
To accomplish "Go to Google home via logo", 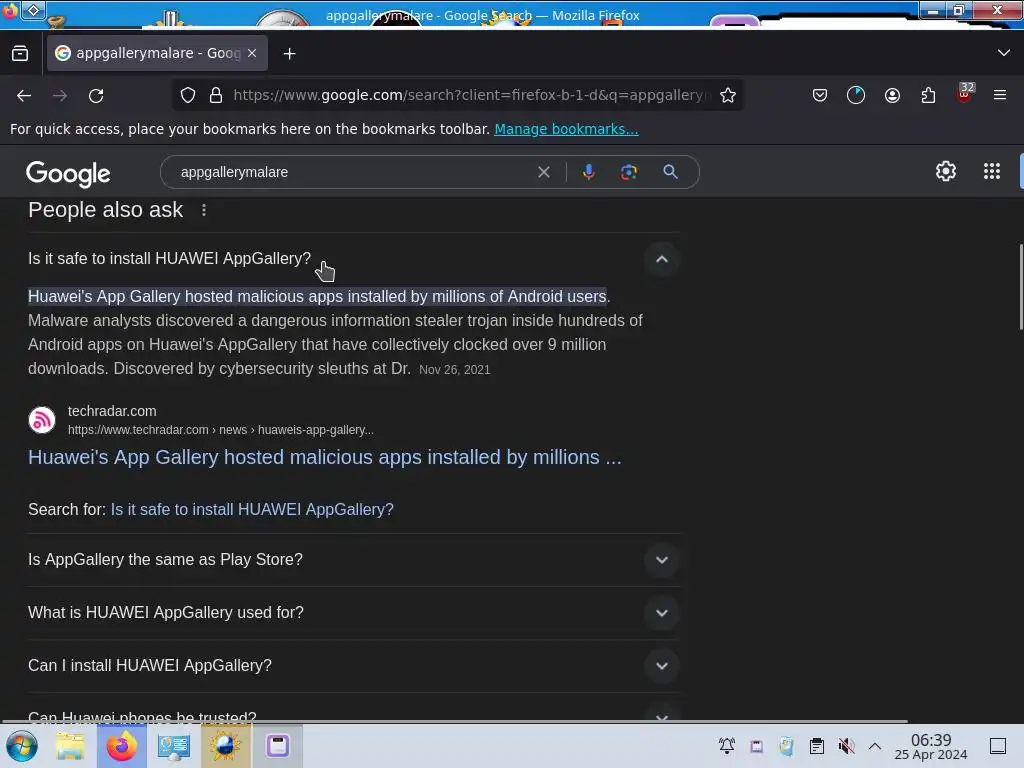I will pyautogui.click(x=68, y=173).
